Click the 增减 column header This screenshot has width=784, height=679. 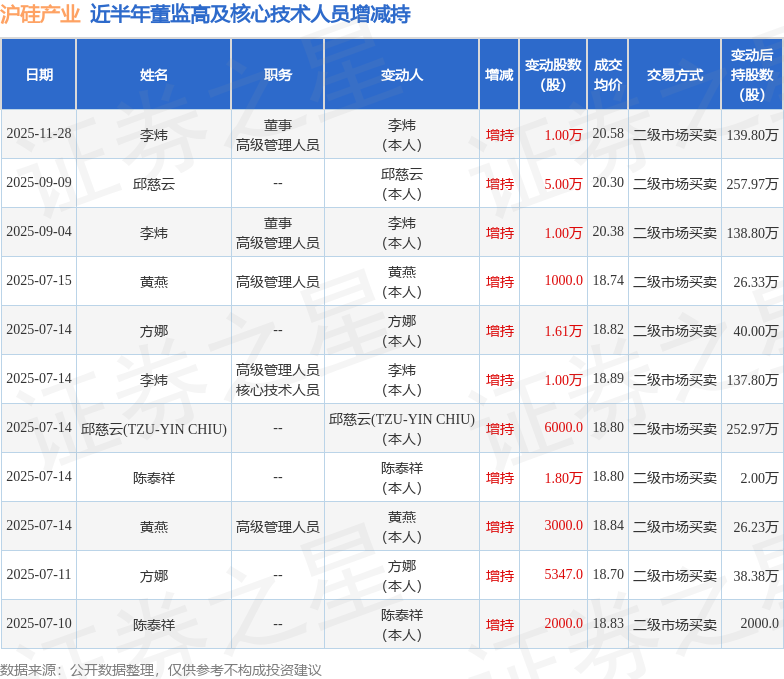click(499, 74)
